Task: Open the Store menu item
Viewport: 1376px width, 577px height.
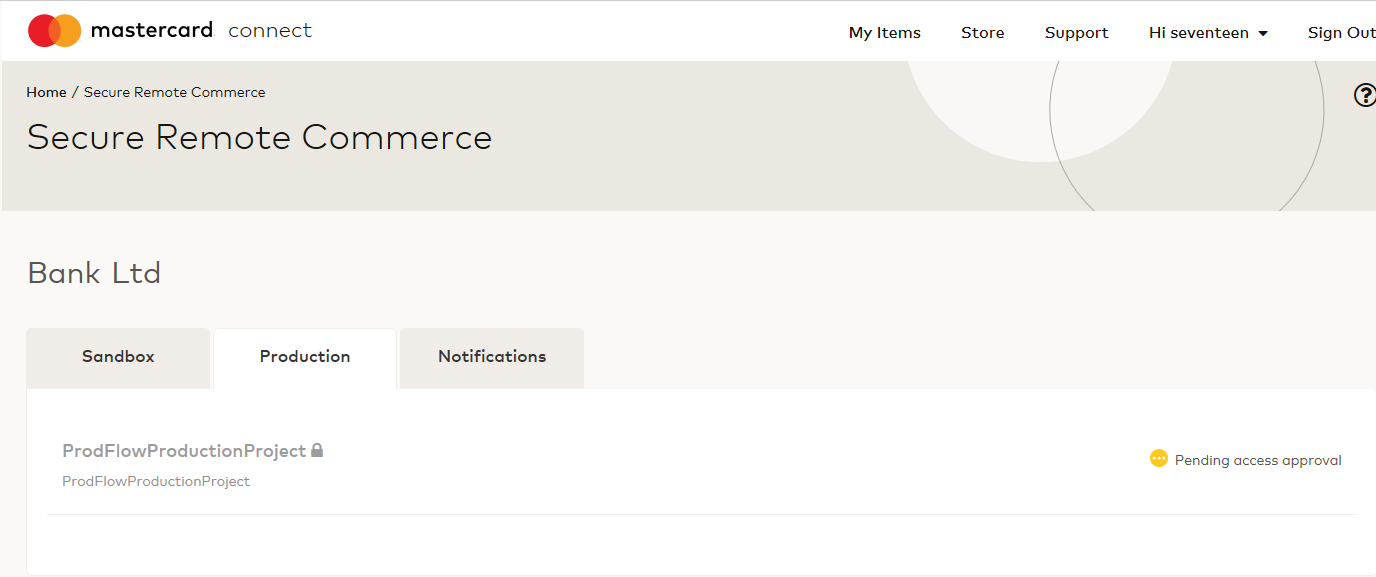Action: click(x=983, y=33)
